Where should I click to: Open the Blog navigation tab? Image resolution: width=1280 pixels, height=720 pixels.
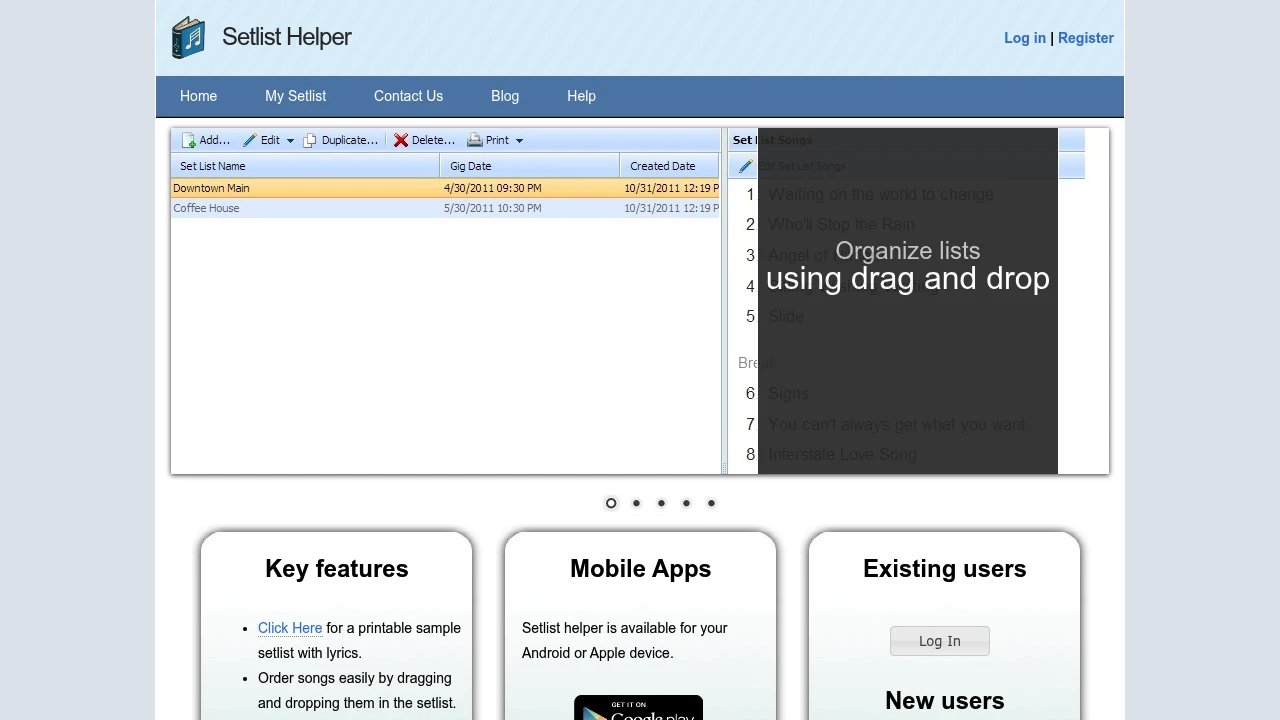pyautogui.click(x=505, y=96)
